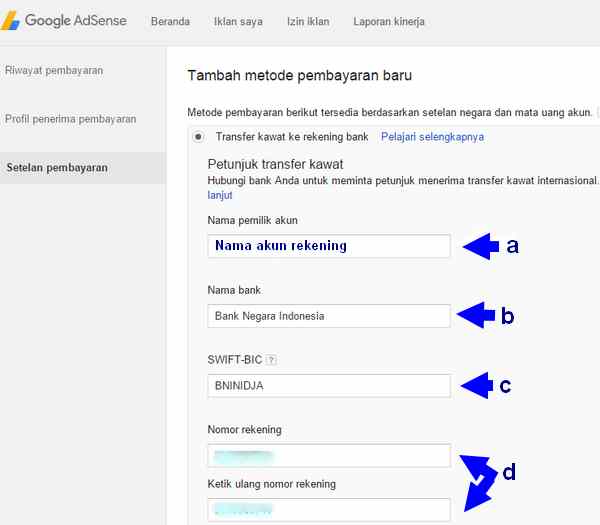Screen dimensions: 600x525
Task: Switch to Laporan kinerja tab
Action: coord(389,21)
